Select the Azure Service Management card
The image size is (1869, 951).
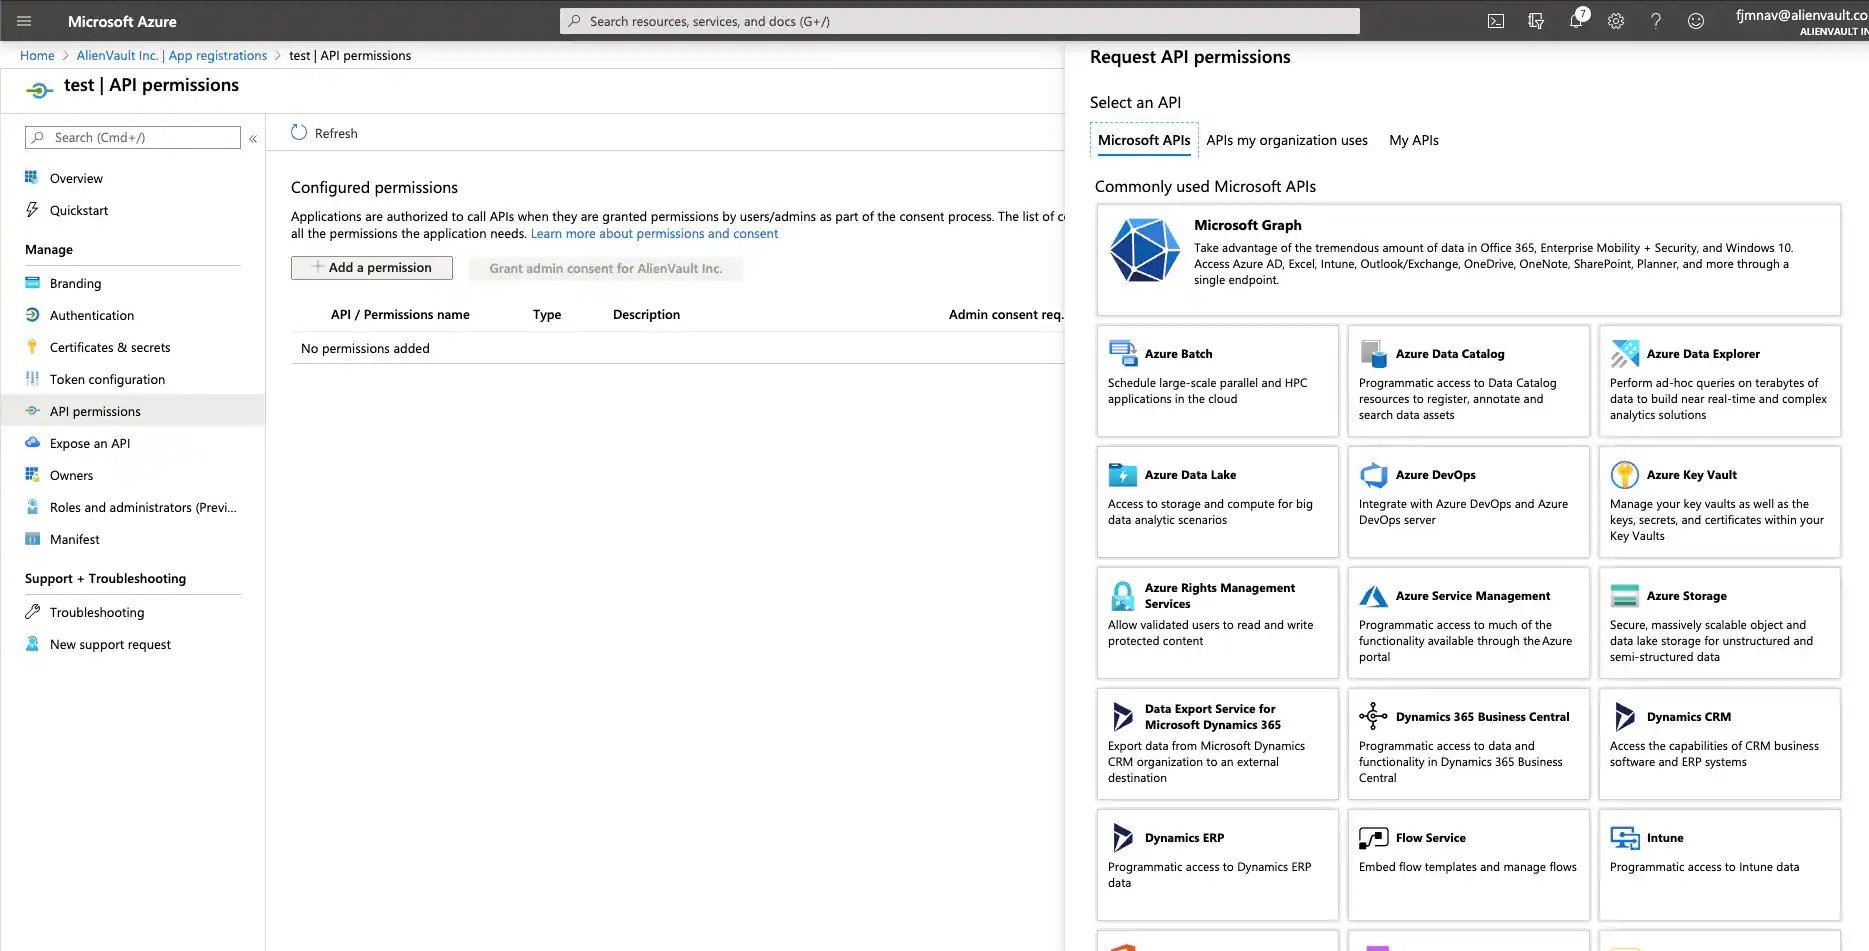1468,623
